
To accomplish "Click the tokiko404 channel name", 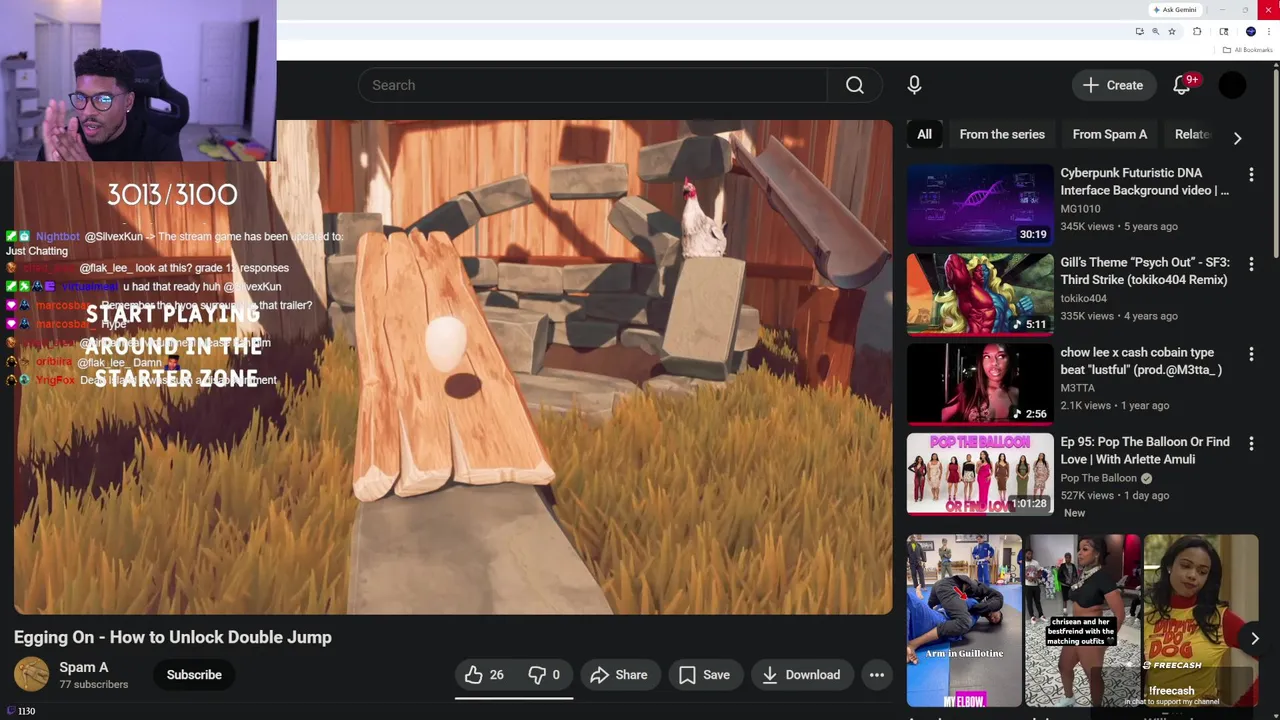I will click(1084, 298).
